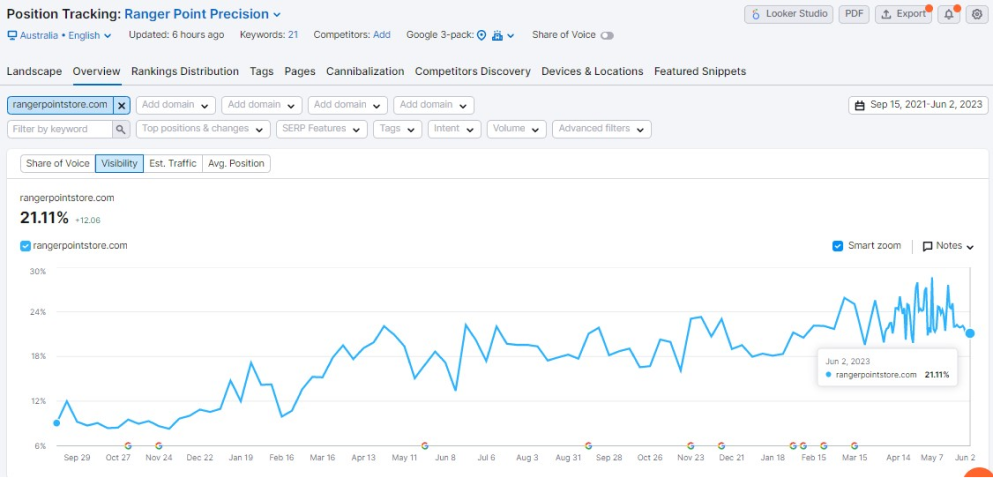Select Share of Voice chart metric
993x478 pixels.
pyautogui.click(x=58, y=163)
